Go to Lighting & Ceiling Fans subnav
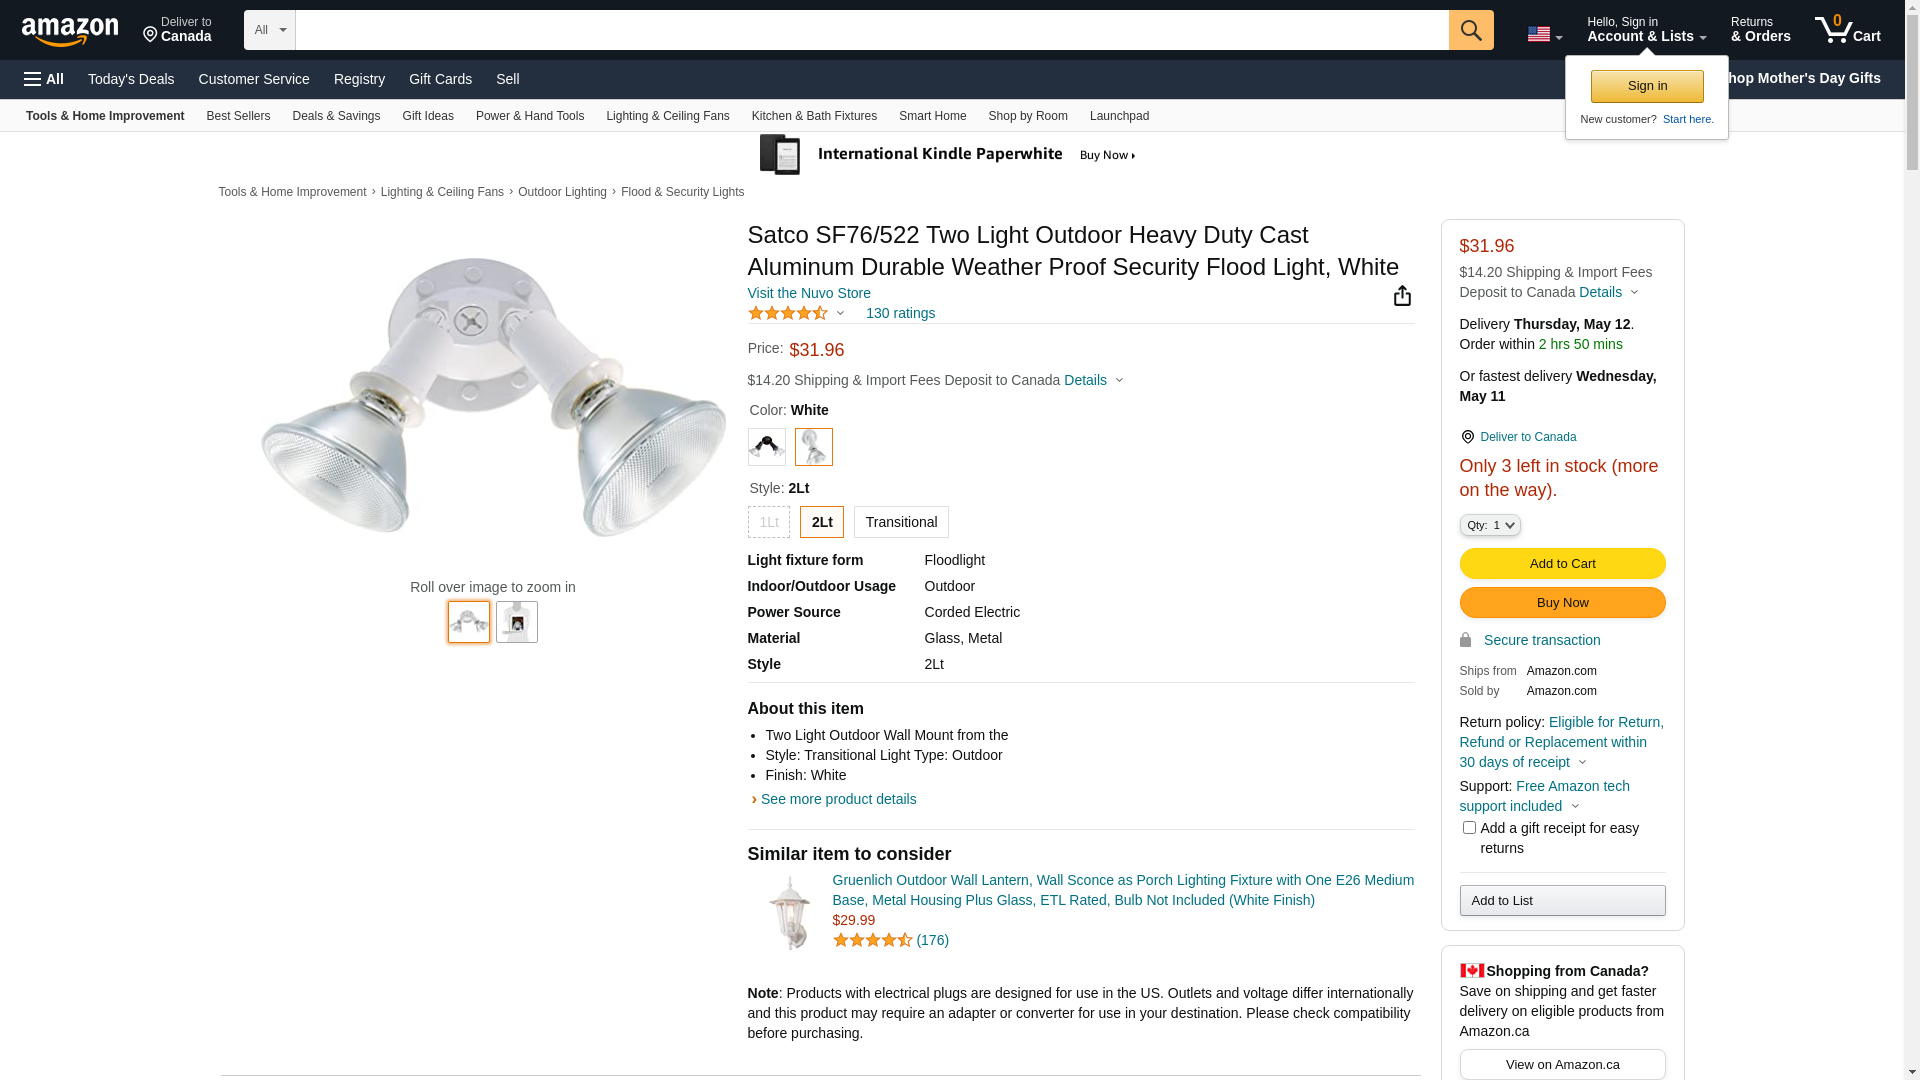The width and height of the screenshot is (1920, 1080). click(667, 116)
